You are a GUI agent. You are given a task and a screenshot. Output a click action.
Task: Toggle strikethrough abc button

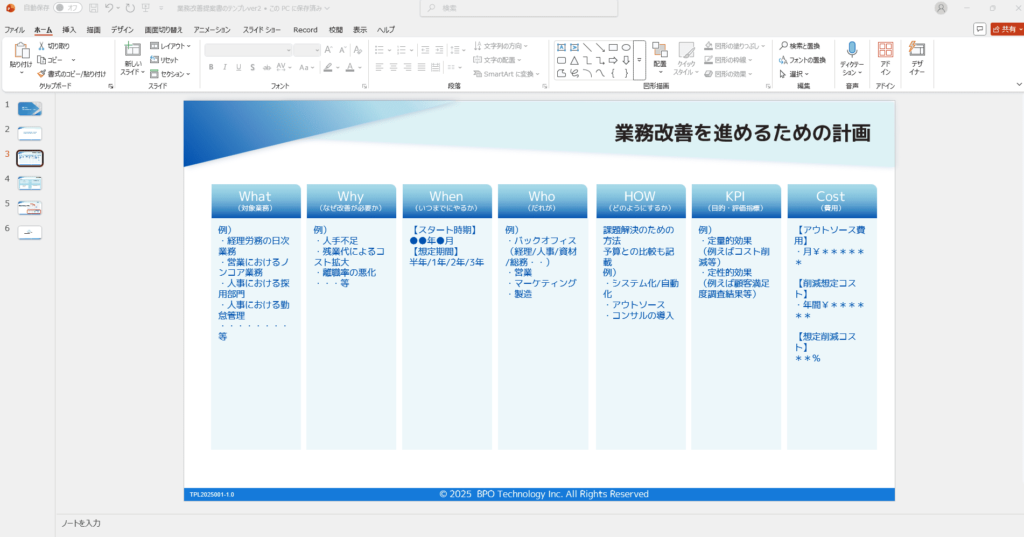coord(266,67)
